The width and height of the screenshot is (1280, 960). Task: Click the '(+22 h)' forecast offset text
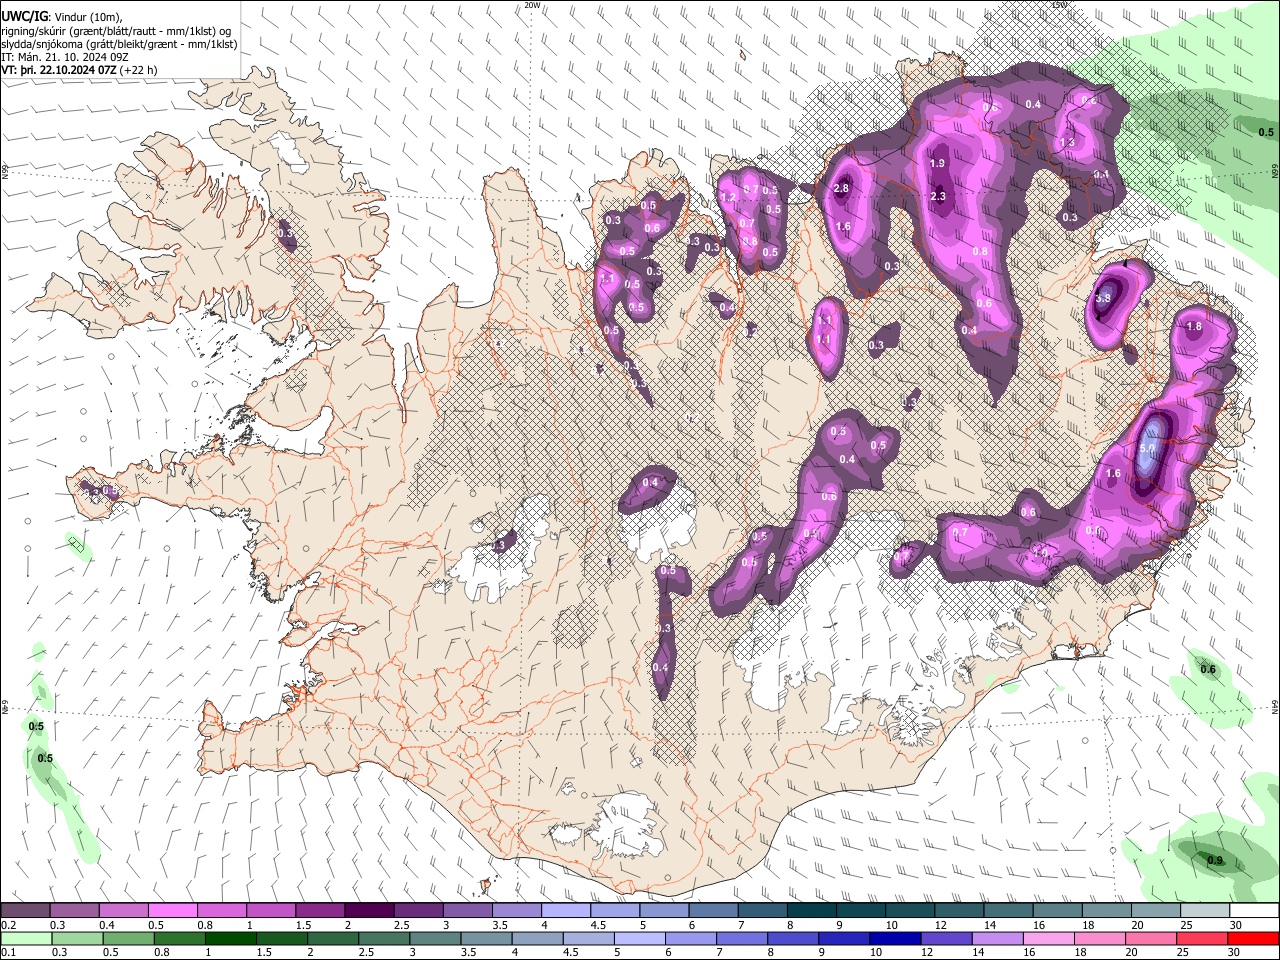(x=138, y=70)
